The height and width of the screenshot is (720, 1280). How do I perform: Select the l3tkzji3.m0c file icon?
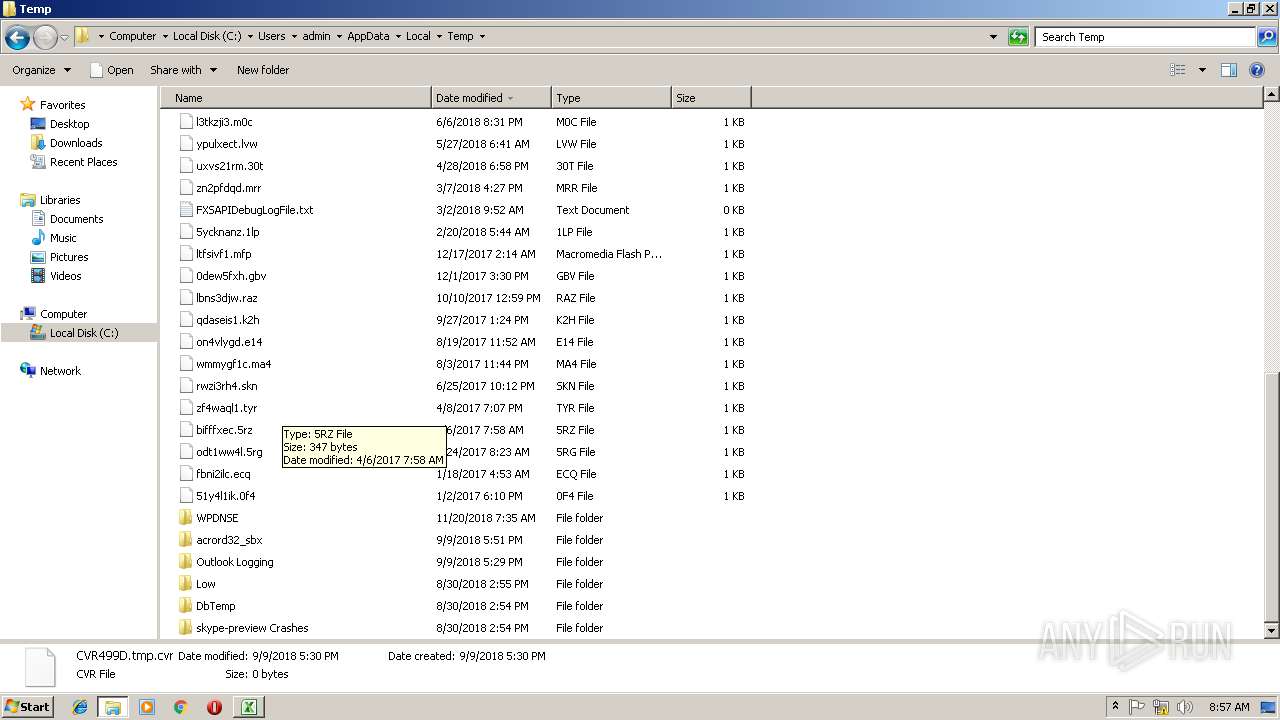point(185,122)
